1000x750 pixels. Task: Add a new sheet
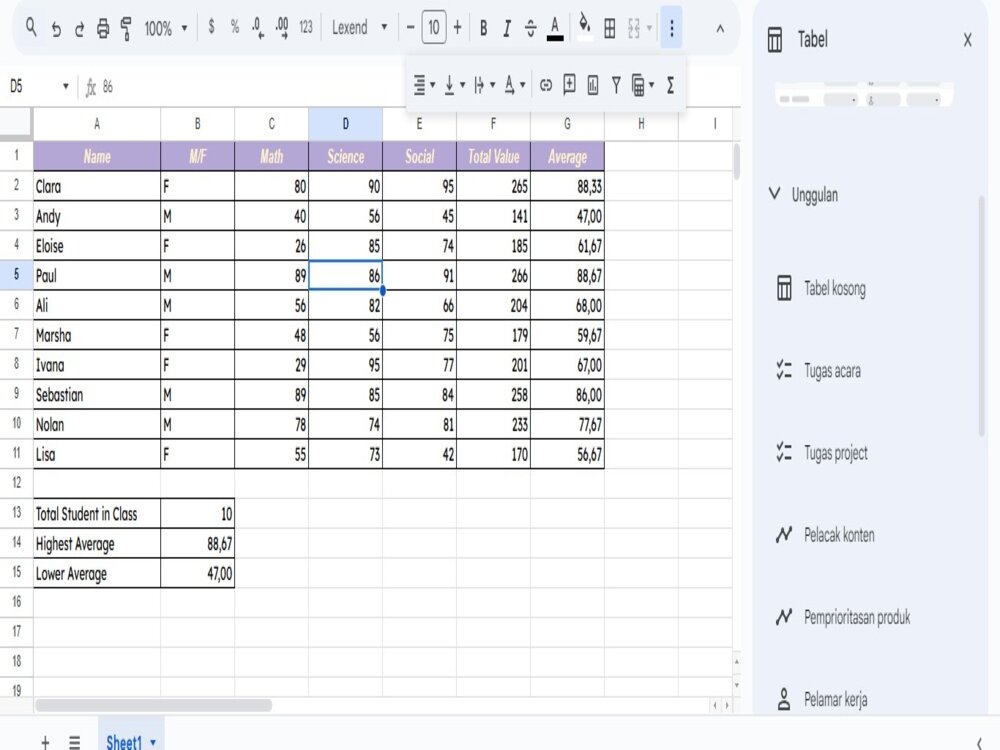(45, 742)
